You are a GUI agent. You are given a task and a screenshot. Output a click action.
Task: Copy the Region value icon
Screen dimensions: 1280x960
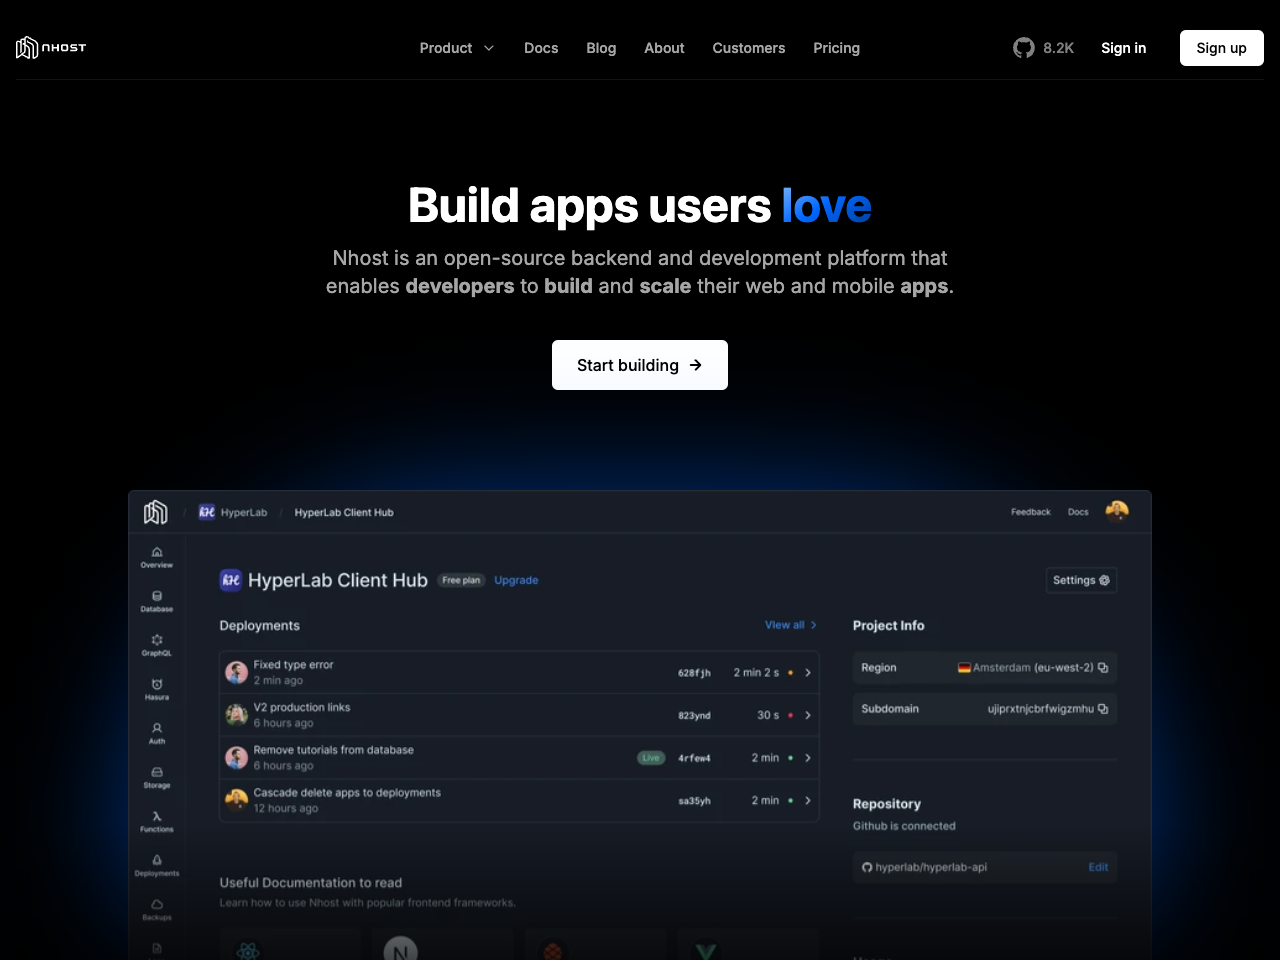point(1103,668)
